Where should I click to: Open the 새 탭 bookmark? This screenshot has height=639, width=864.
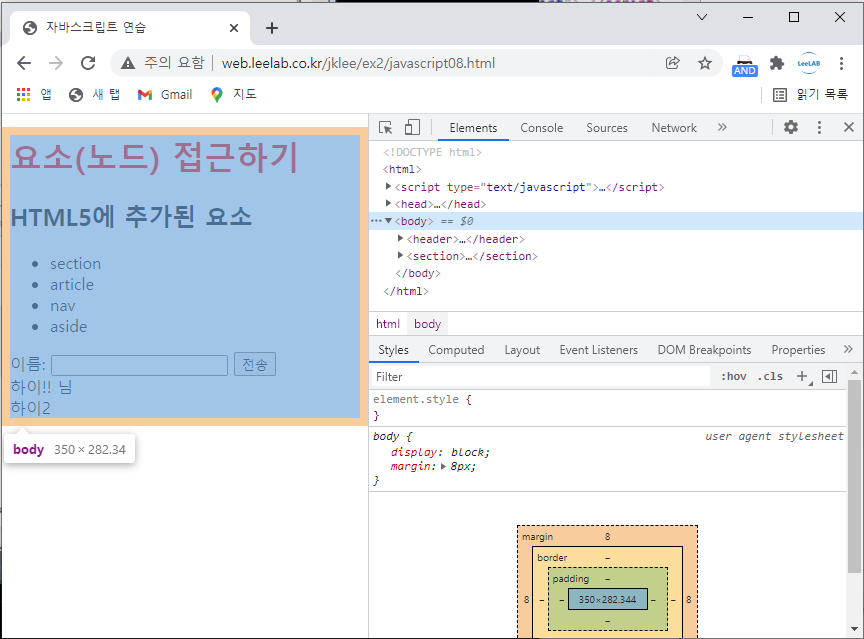point(94,95)
